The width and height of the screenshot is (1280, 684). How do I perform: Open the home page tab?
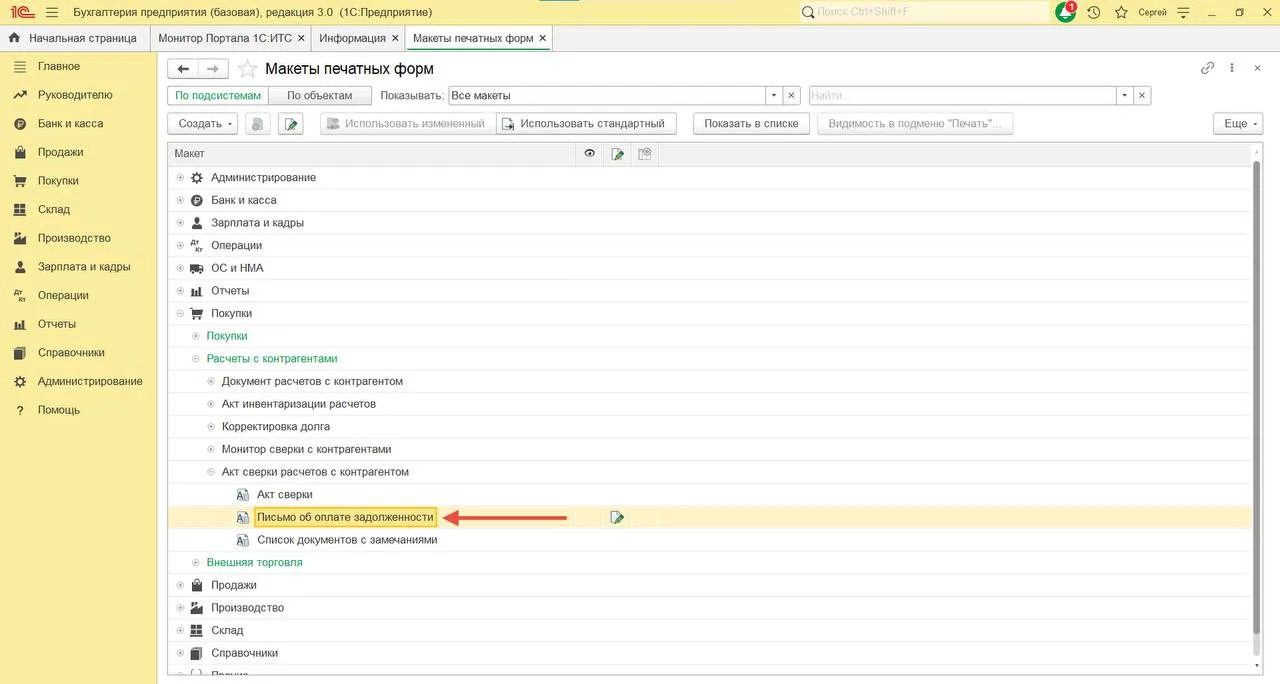[74, 38]
